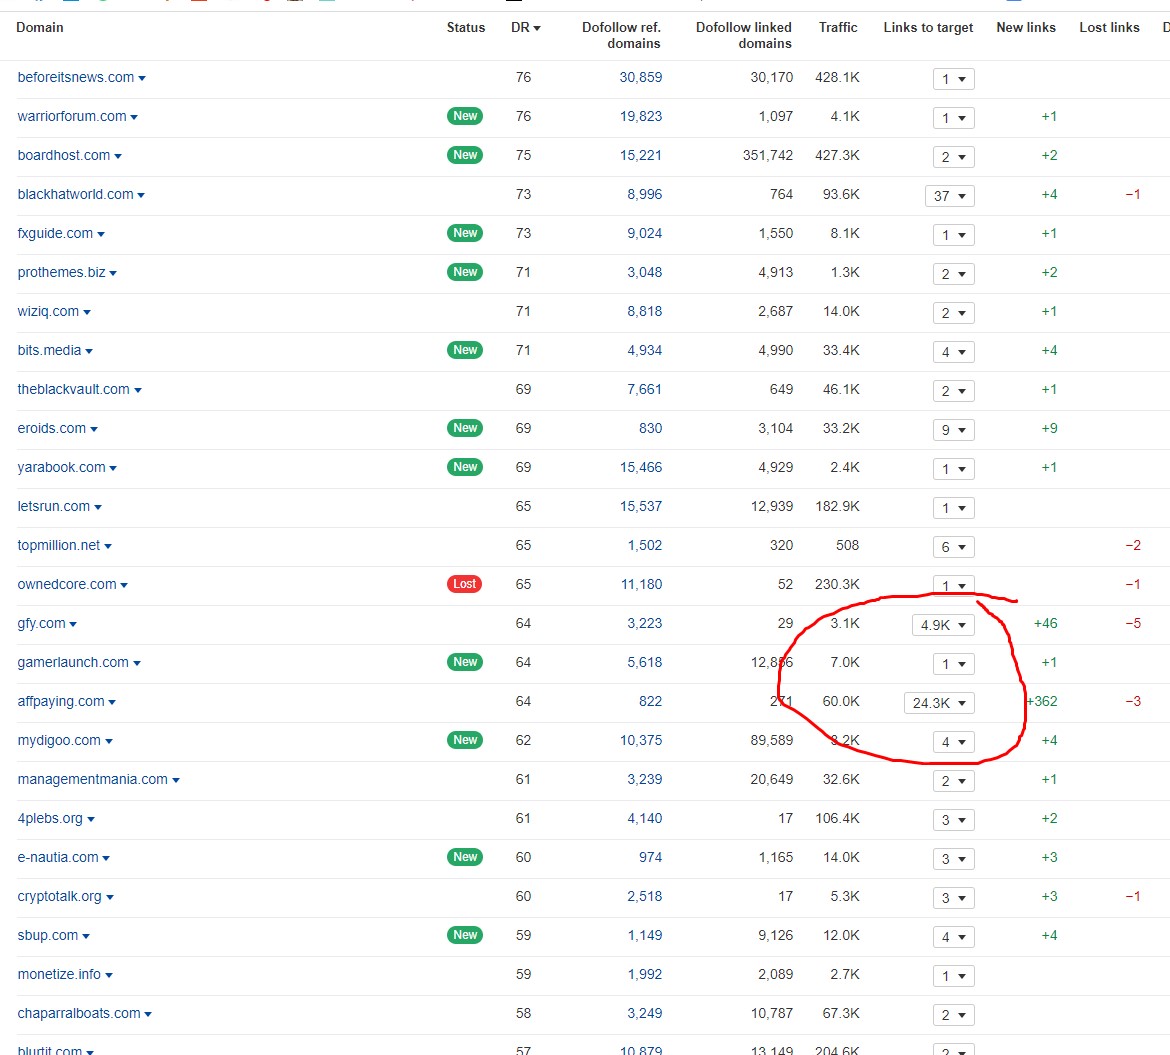Open the sbup.com domain link
Viewport: 1170px width, 1055px height.
point(48,936)
